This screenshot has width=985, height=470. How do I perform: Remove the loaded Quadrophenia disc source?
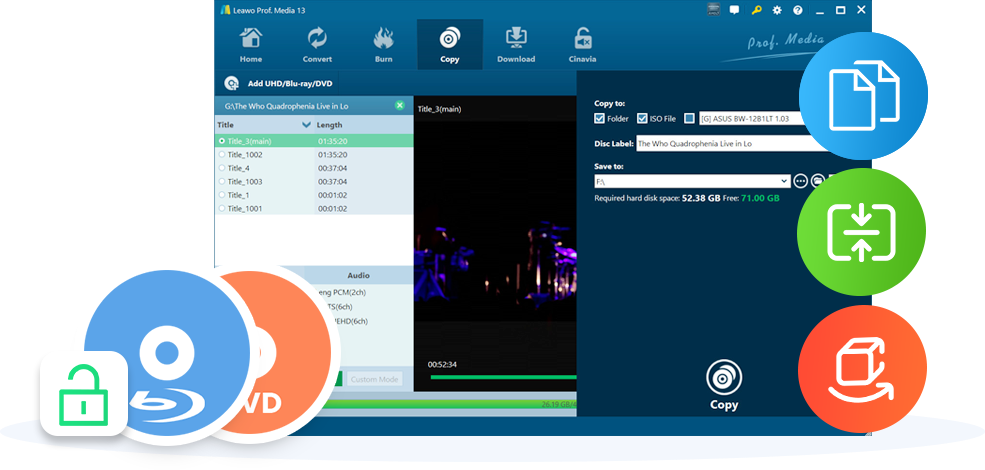coord(400,106)
